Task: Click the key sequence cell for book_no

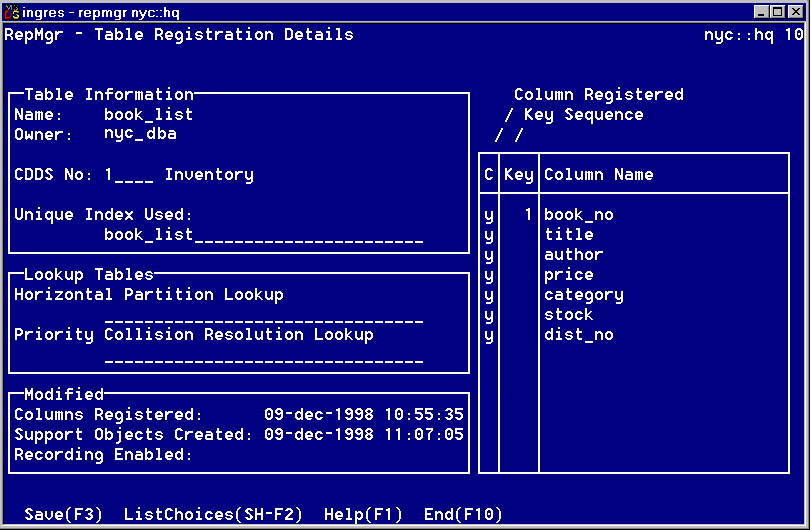Action: click(519, 215)
